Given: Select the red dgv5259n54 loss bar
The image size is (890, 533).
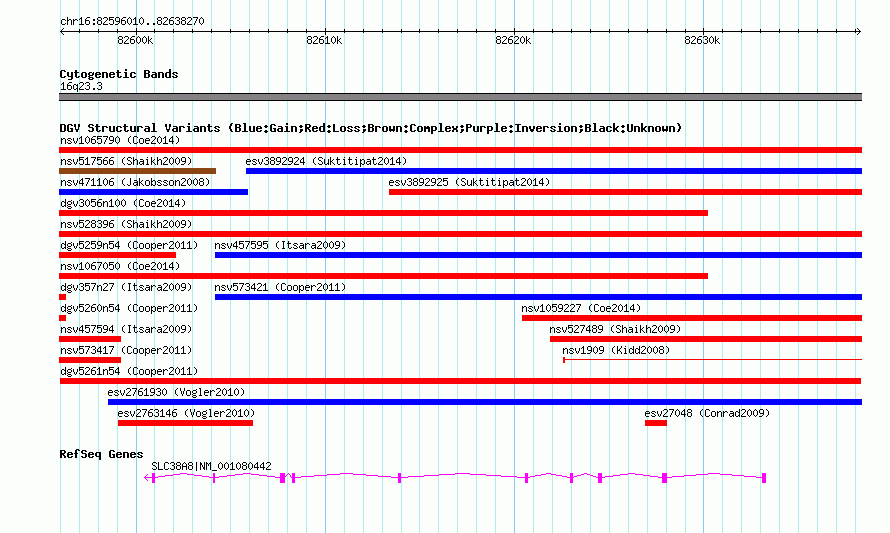Looking at the screenshot, I should pos(117,255).
